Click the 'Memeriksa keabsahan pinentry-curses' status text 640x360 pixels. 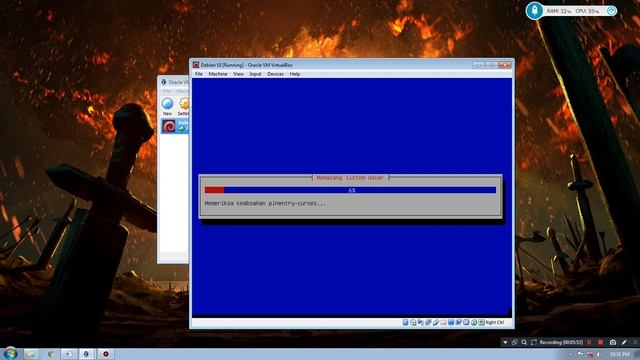pos(265,203)
